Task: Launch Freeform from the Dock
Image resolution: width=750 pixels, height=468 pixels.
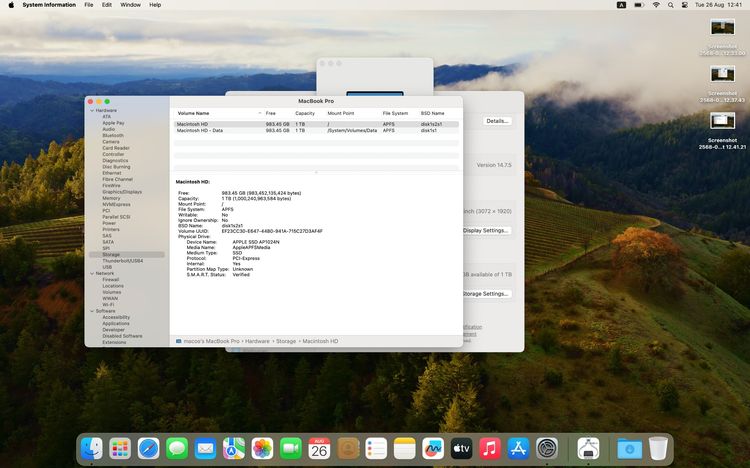Action: point(433,449)
